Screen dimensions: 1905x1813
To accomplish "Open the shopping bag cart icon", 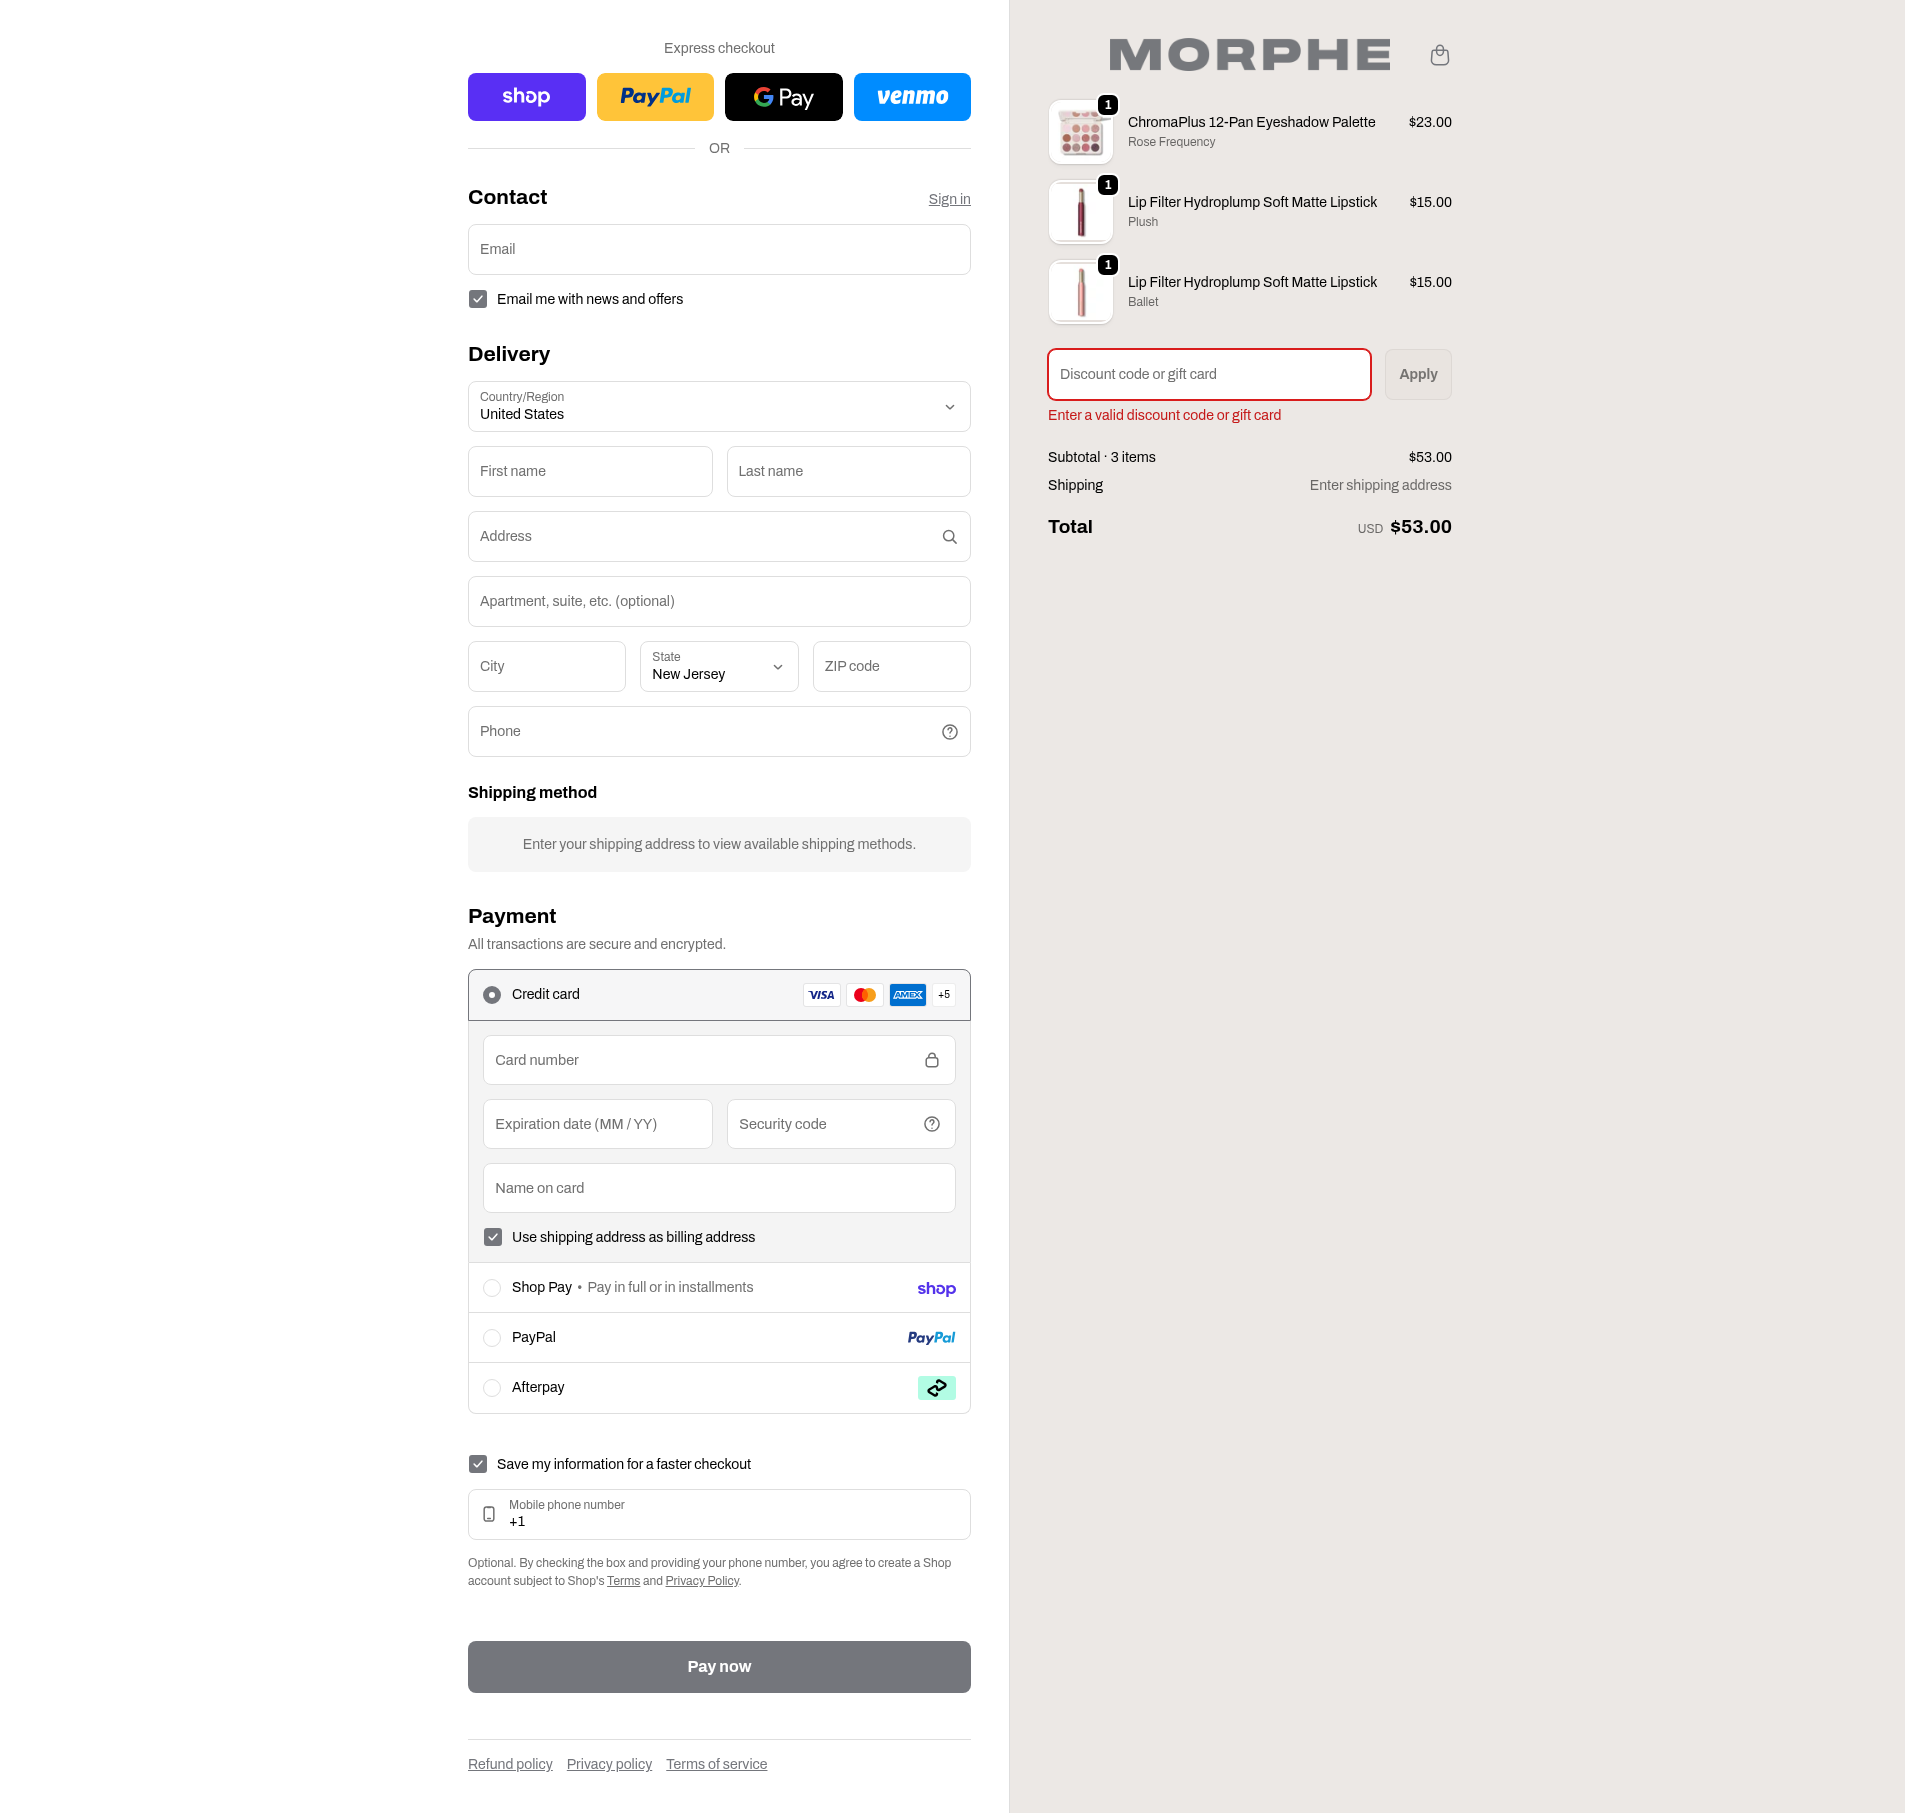I will point(1439,55).
